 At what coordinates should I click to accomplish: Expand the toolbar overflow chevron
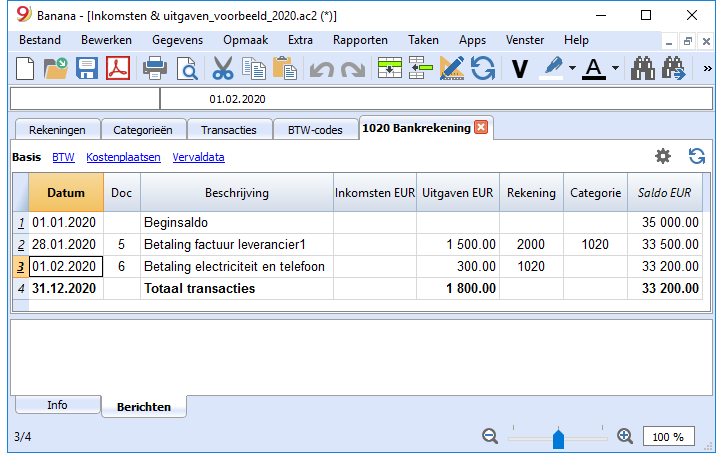point(707,69)
